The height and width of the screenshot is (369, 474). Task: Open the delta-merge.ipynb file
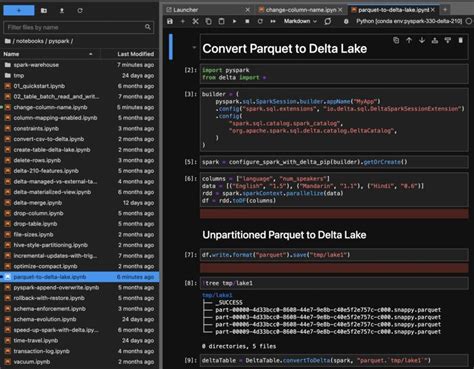pyautogui.click(x=37, y=203)
